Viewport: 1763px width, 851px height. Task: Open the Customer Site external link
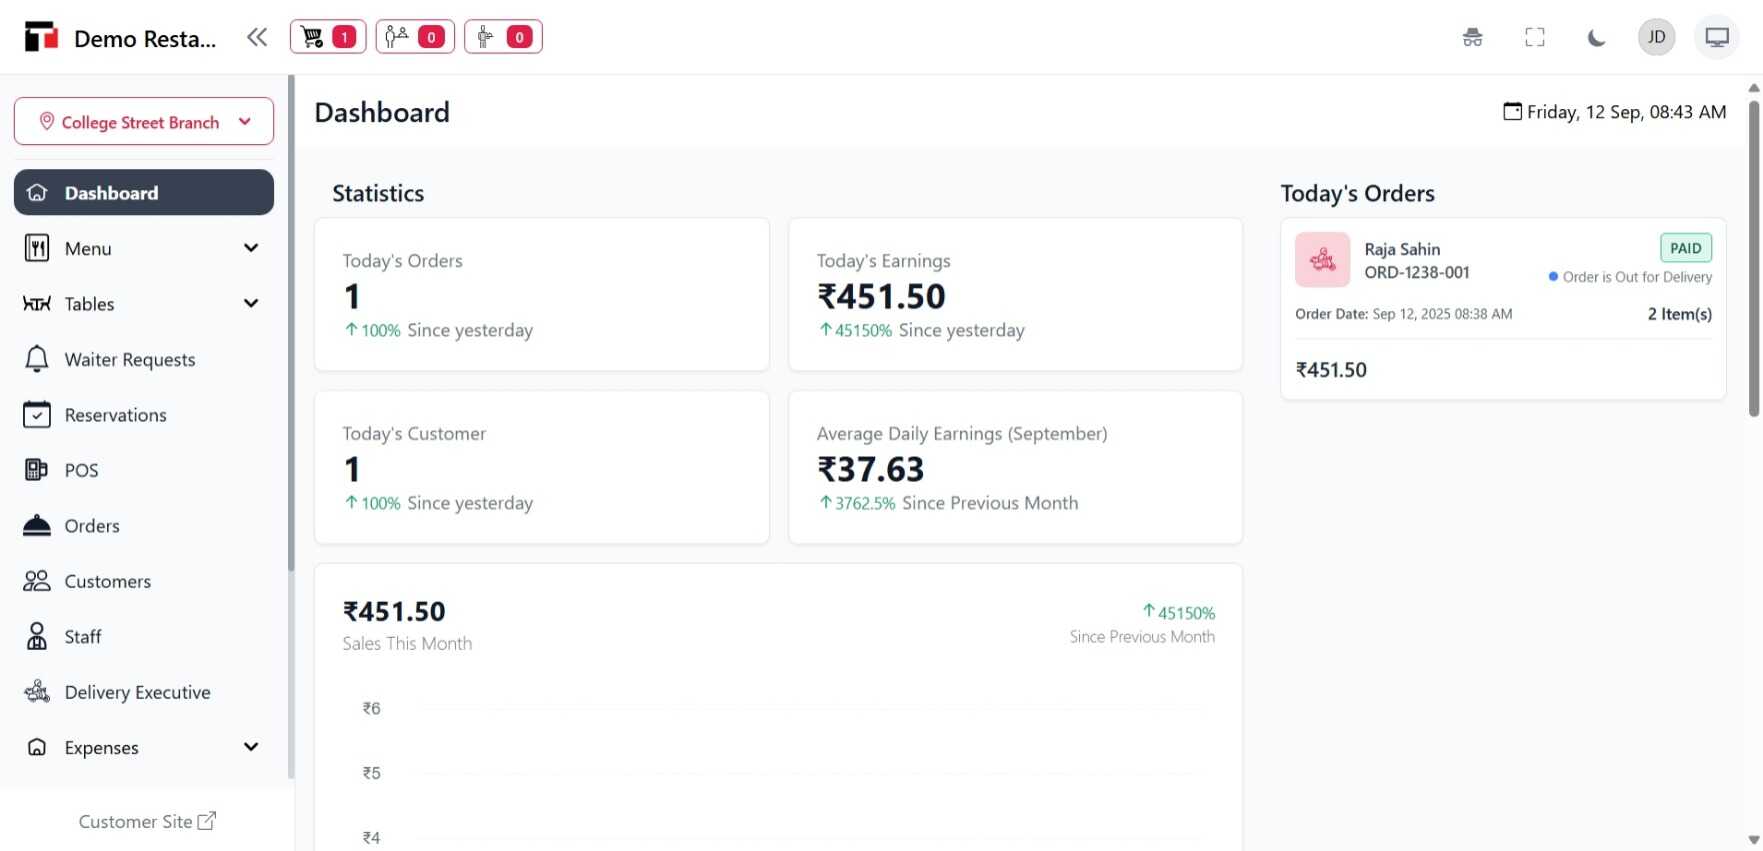click(x=147, y=822)
